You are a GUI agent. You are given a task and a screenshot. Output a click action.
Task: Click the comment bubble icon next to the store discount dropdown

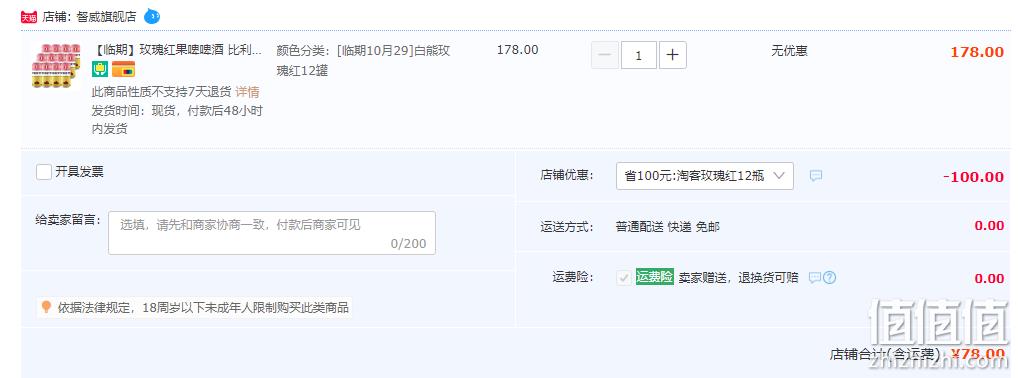click(x=816, y=176)
